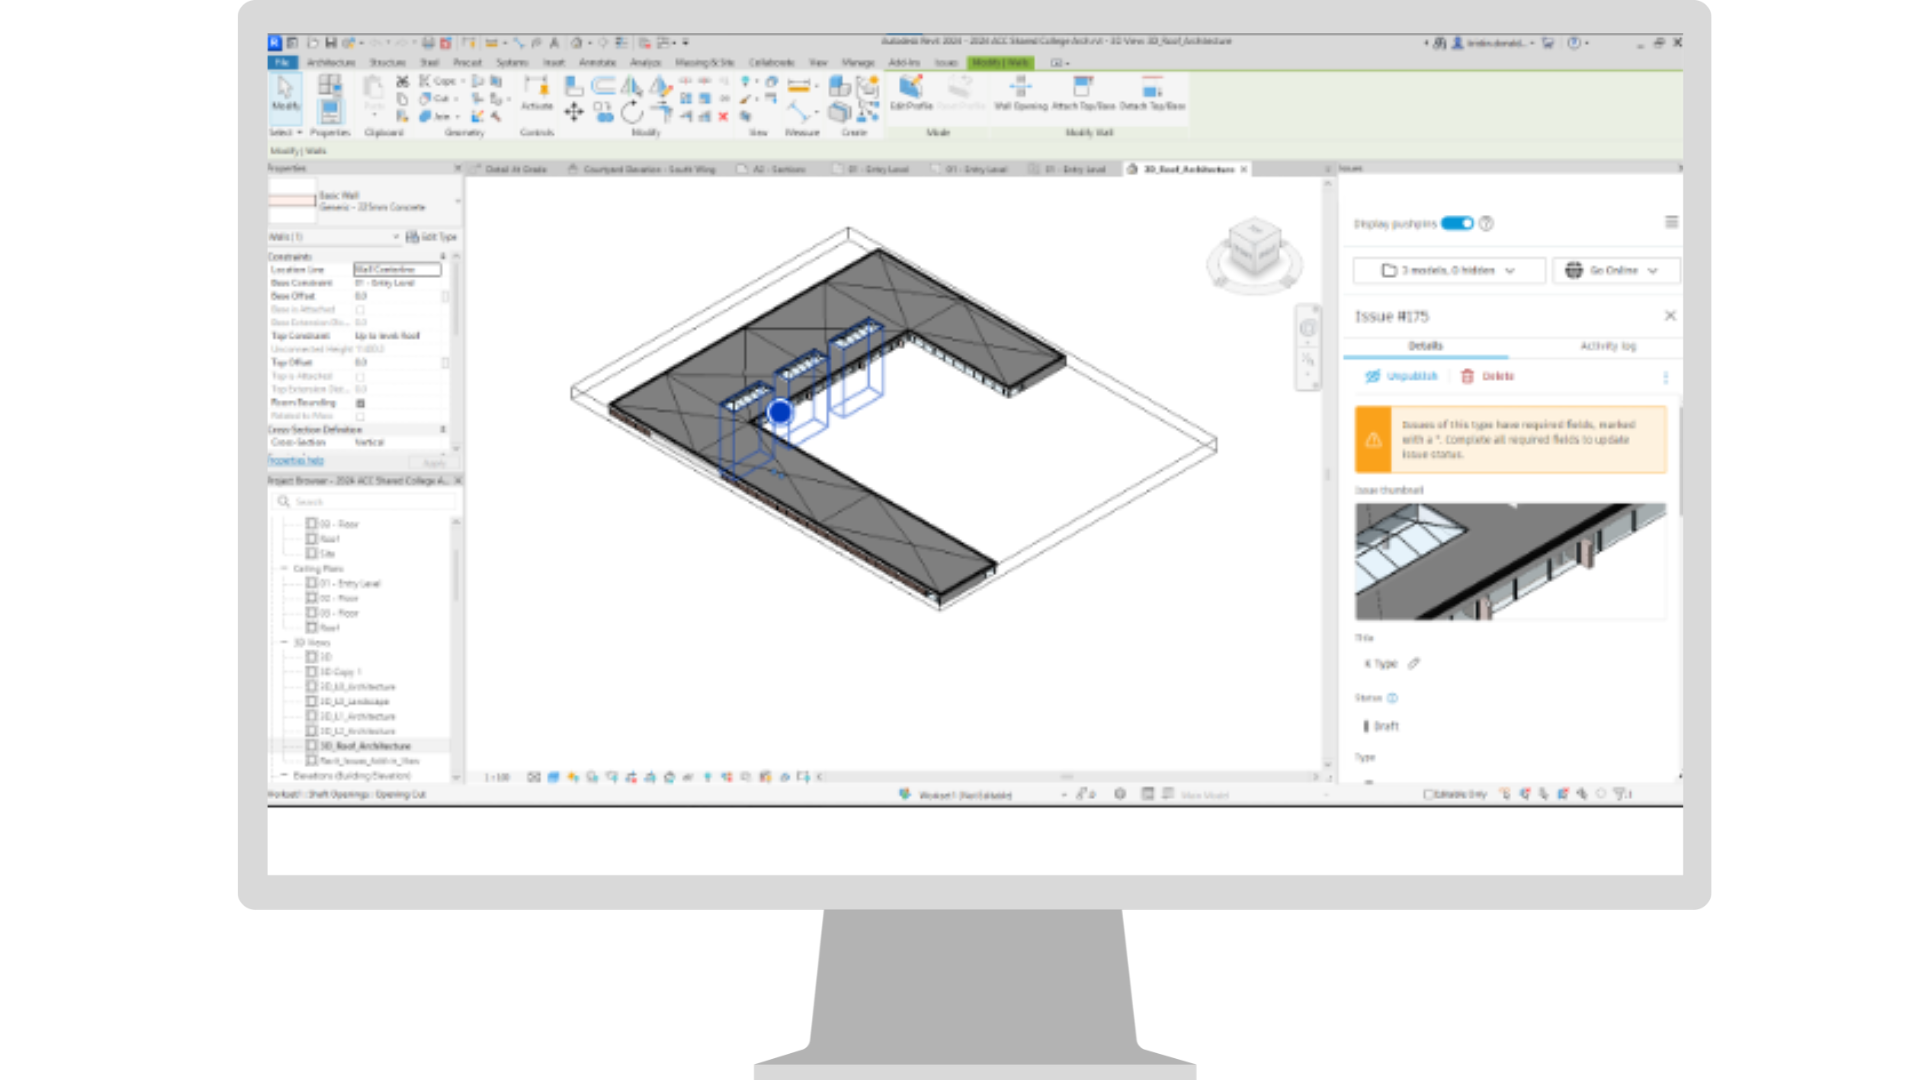Open the Architecture ribbon tab
The image size is (1920, 1080).
pos(331,62)
